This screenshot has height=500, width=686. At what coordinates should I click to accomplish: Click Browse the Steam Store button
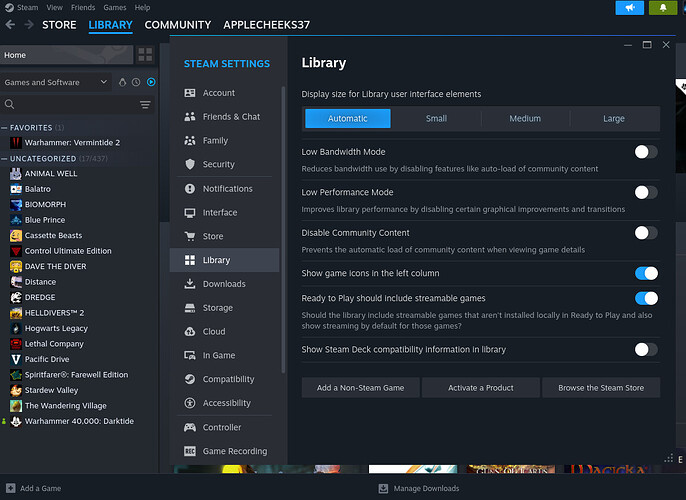pos(601,388)
